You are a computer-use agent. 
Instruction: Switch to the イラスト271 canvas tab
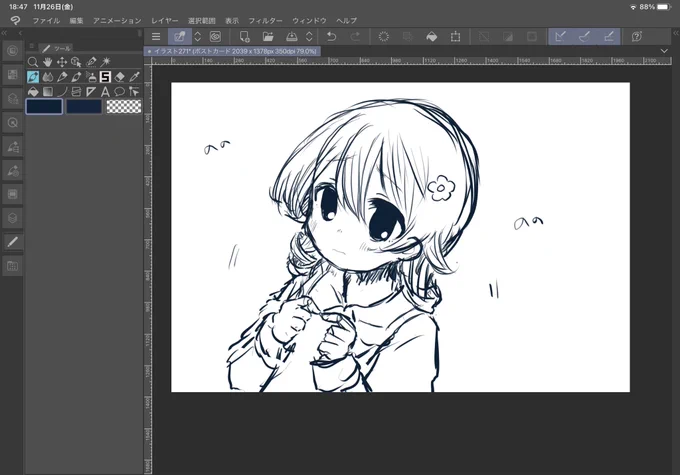point(232,51)
